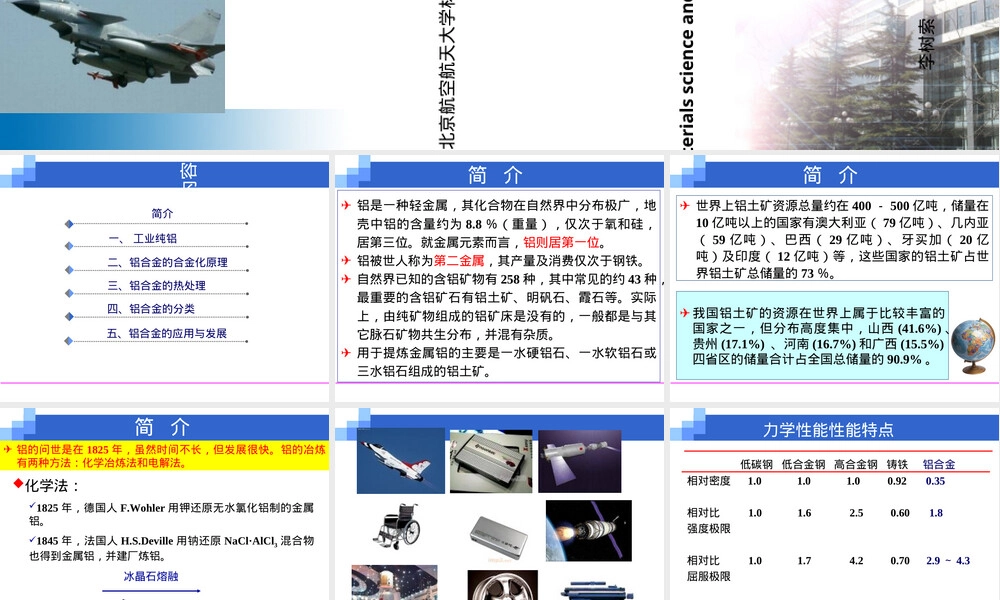The image size is (1000, 600).
Task: Click the '力学性能性能特点' slide title
Action: 828,430
